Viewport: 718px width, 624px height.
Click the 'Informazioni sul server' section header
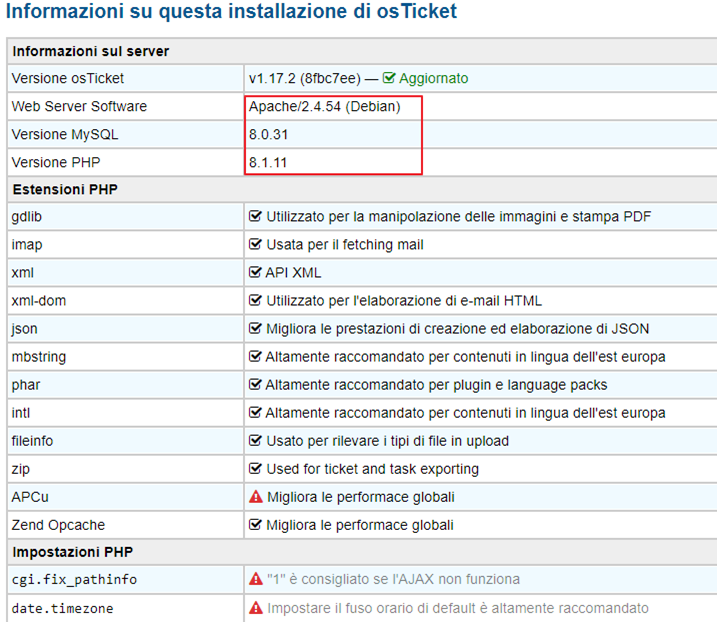[x=91, y=51]
